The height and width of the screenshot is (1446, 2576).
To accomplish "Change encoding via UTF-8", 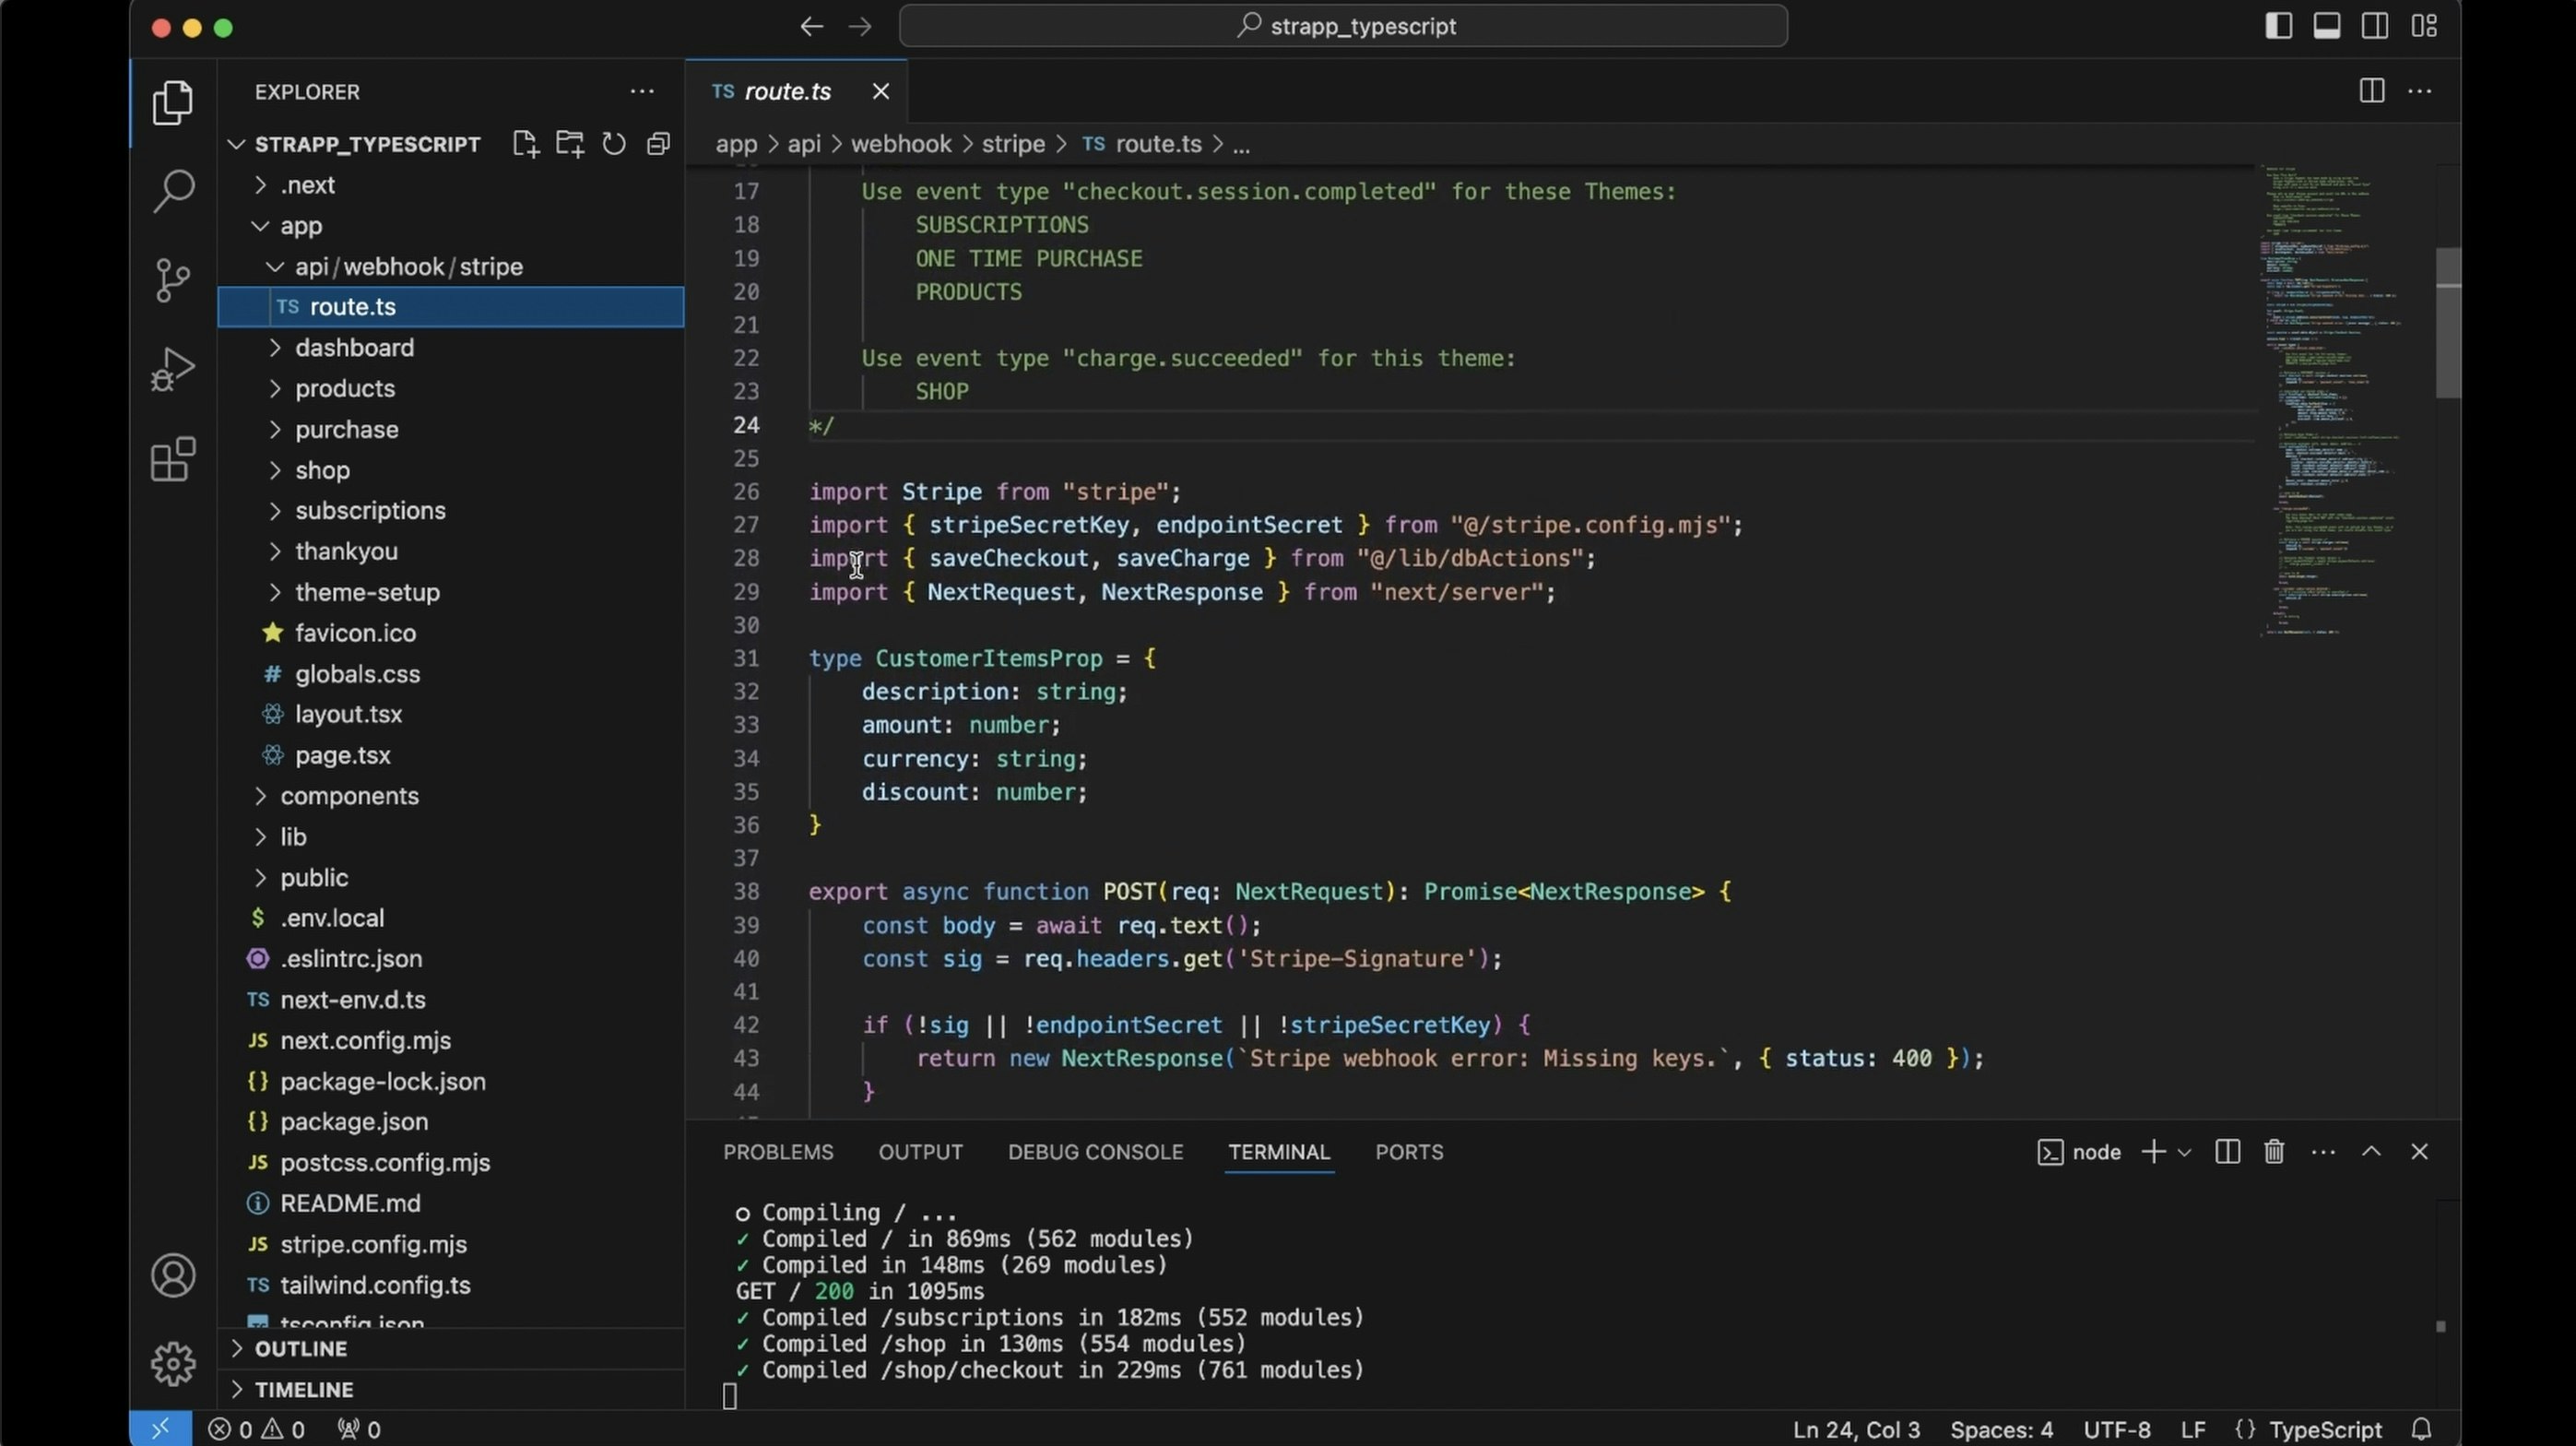I will (x=2117, y=1430).
